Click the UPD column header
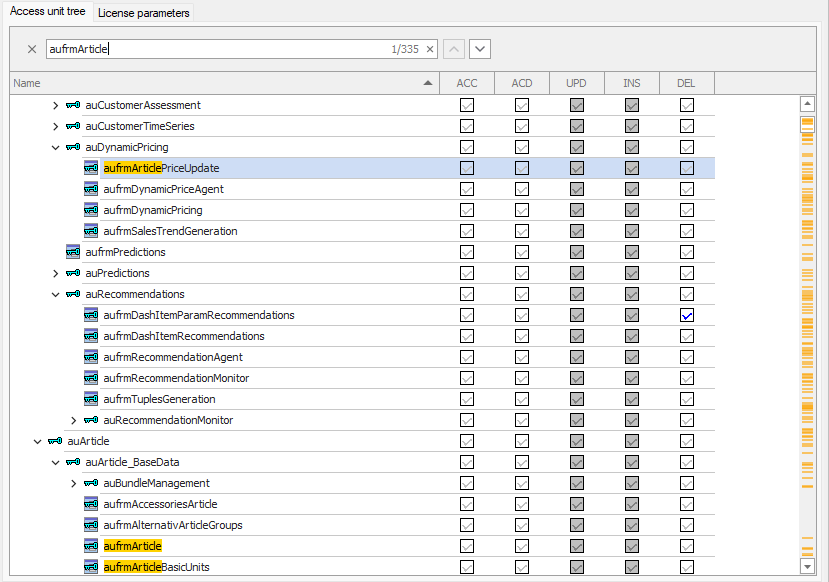This screenshot has width=829, height=582. tap(576, 83)
